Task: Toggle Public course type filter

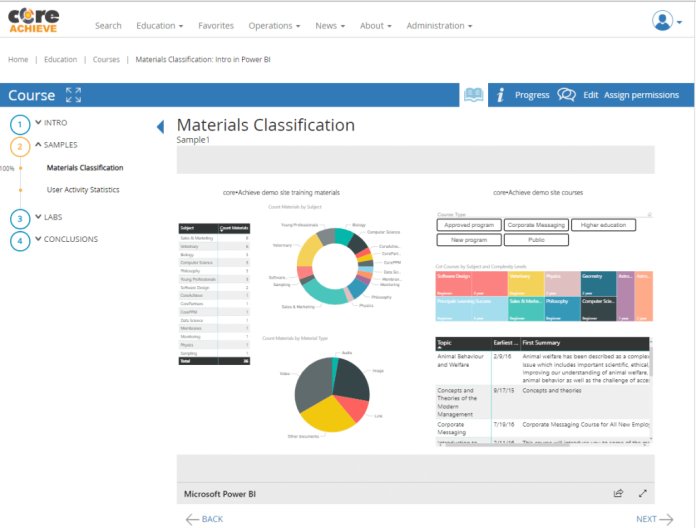Action: point(536,240)
